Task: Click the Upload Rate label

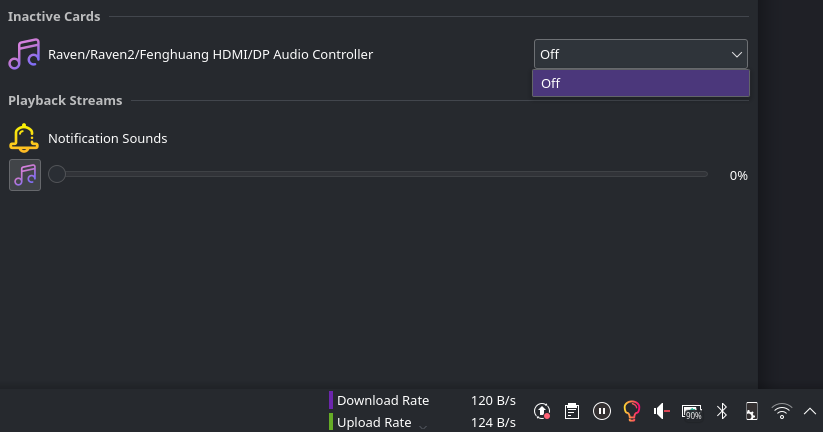Action: click(x=374, y=423)
